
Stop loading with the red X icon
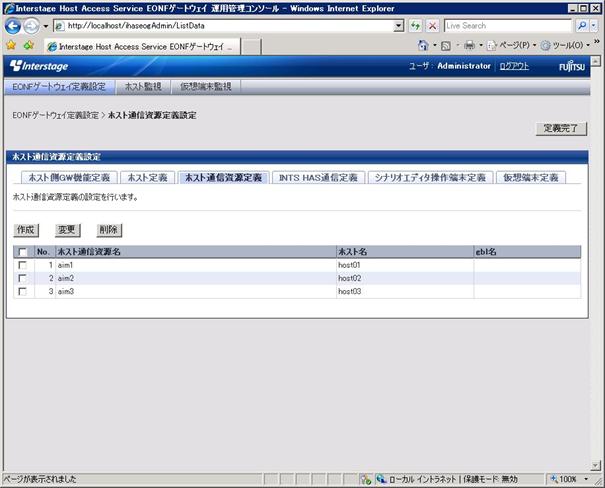click(x=433, y=26)
